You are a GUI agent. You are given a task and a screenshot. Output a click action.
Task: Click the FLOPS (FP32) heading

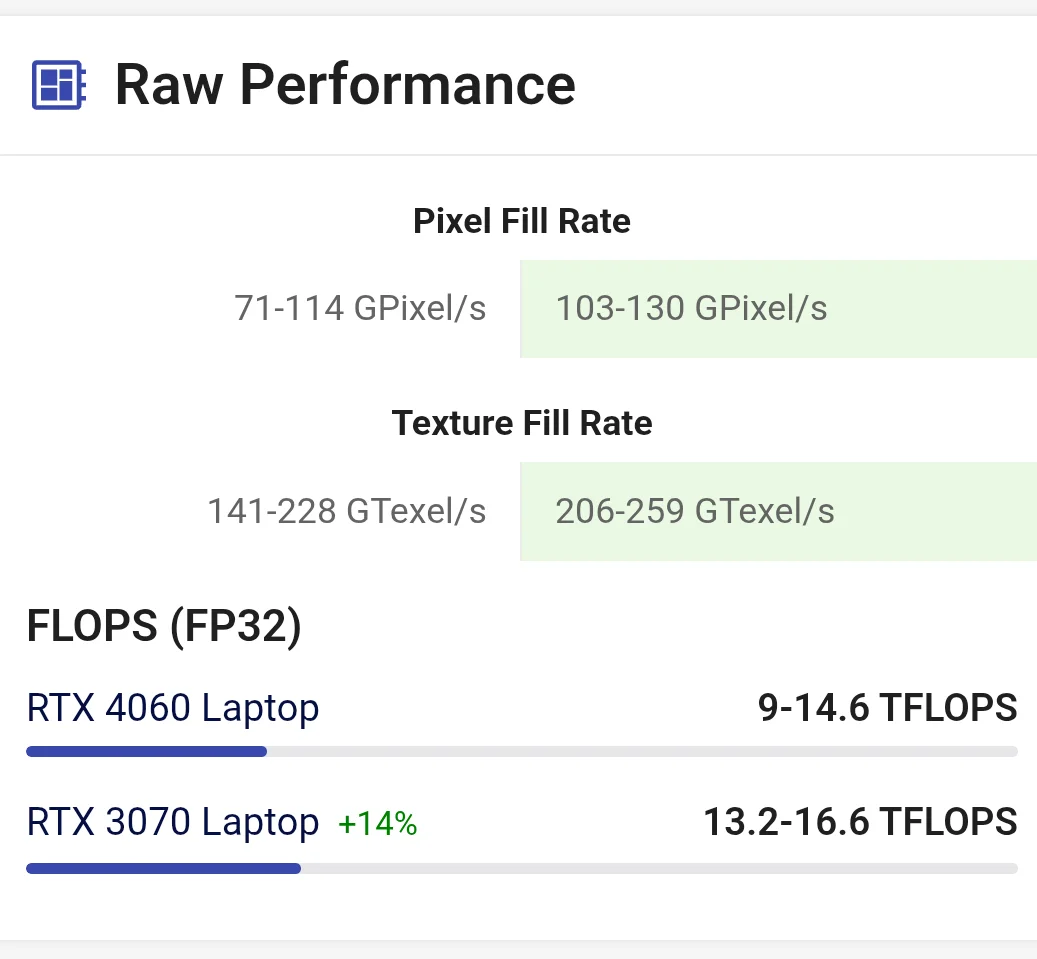pos(164,627)
